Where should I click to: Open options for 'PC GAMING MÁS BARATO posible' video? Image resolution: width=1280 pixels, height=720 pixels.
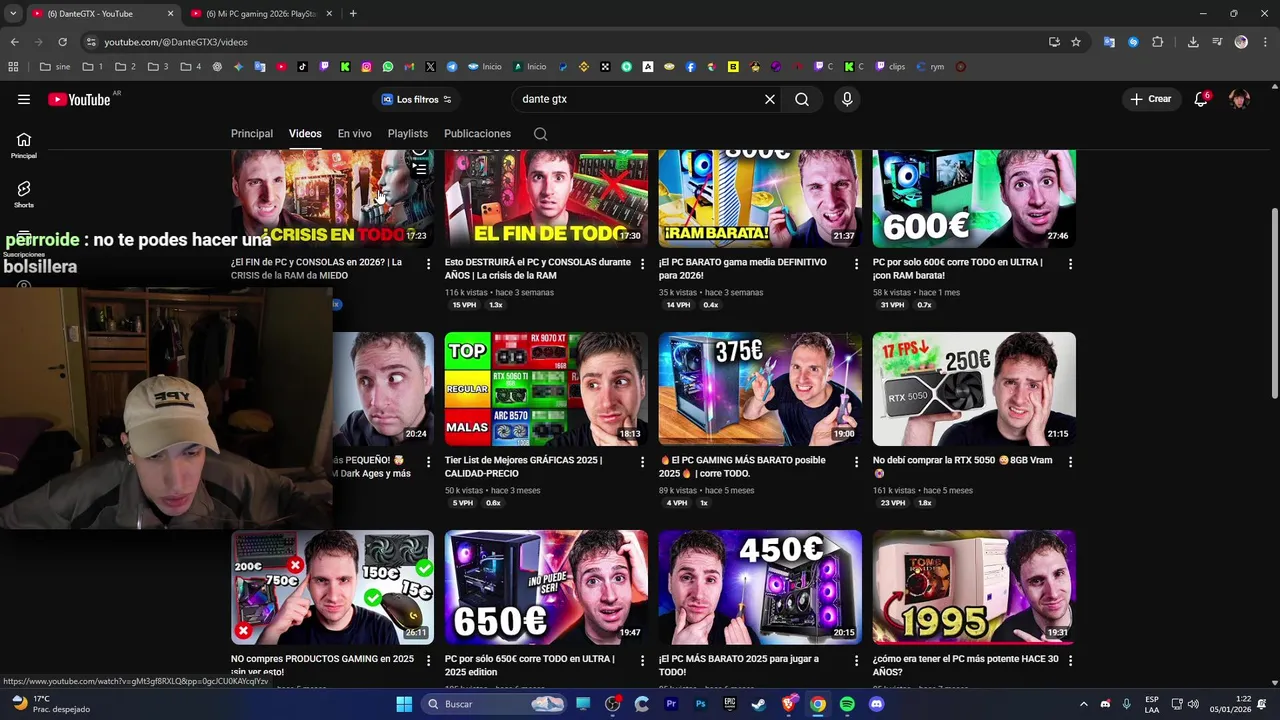click(856, 462)
